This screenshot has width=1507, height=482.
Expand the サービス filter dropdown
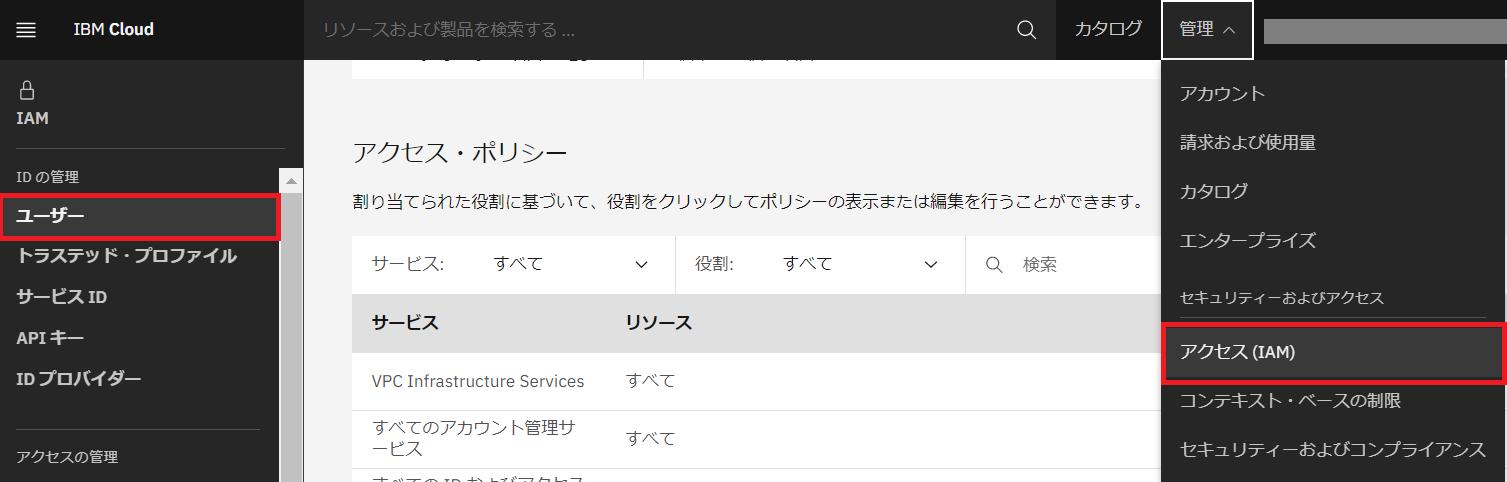click(x=641, y=265)
